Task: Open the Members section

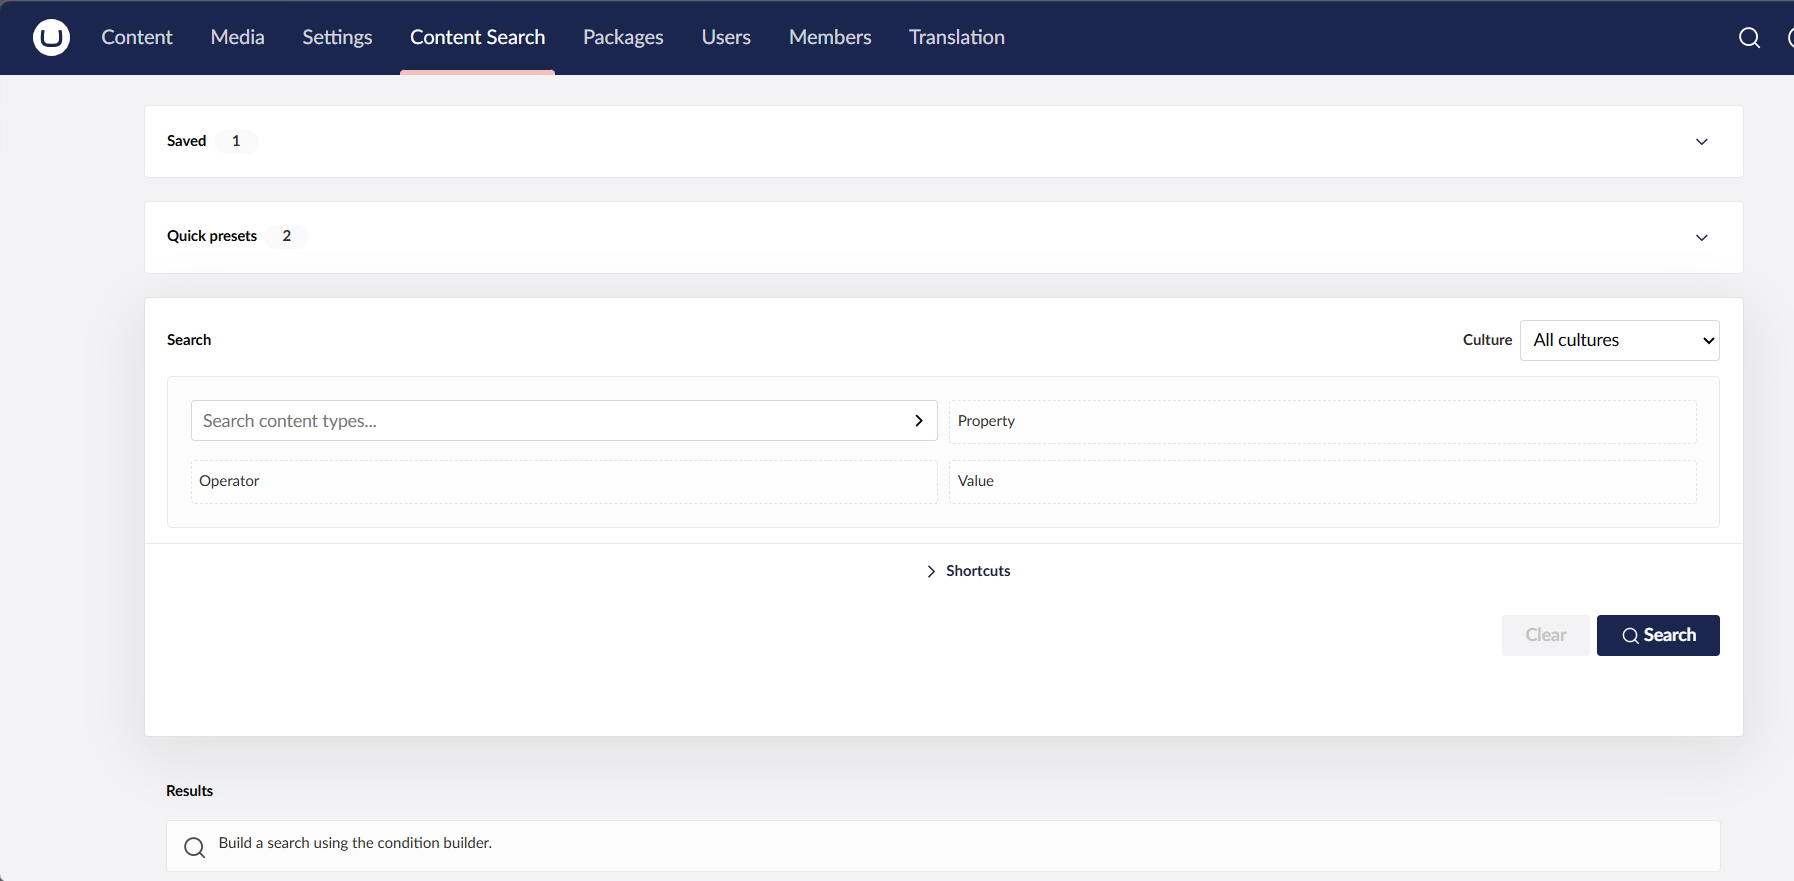Action: coord(830,37)
